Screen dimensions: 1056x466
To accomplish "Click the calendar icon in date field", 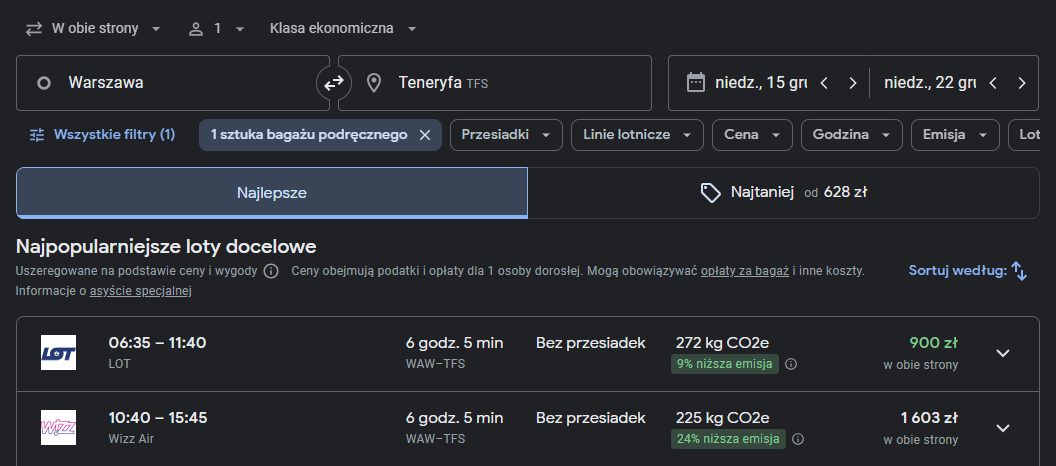I will click(x=696, y=83).
